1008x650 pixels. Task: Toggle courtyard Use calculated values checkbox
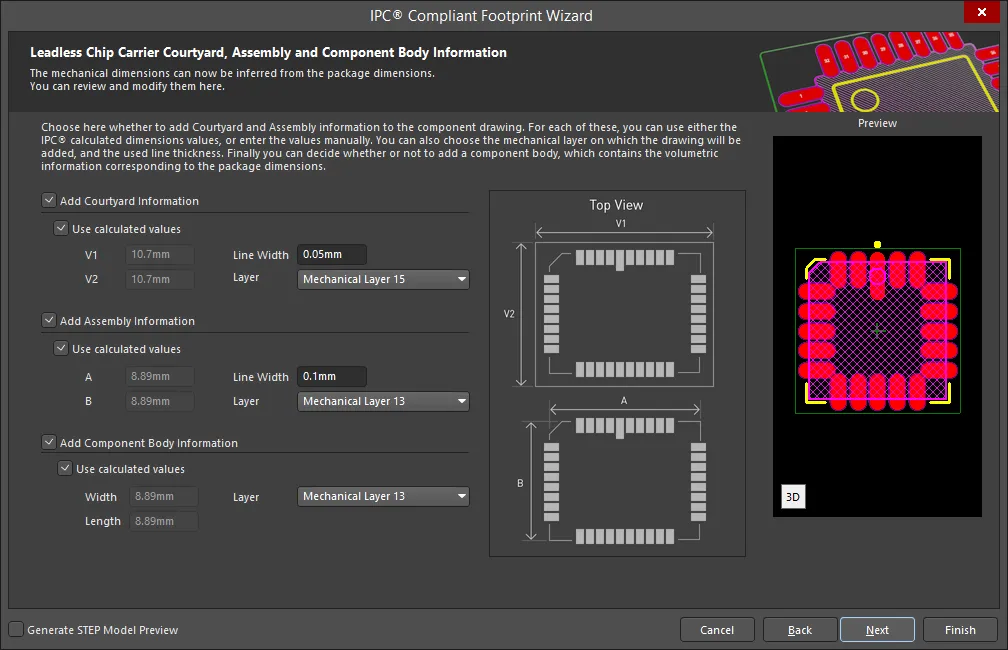(61, 228)
